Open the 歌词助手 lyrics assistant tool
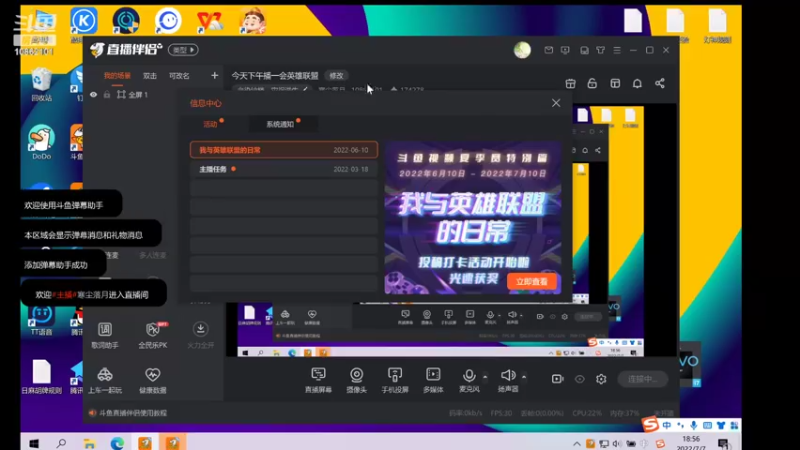 [105, 335]
